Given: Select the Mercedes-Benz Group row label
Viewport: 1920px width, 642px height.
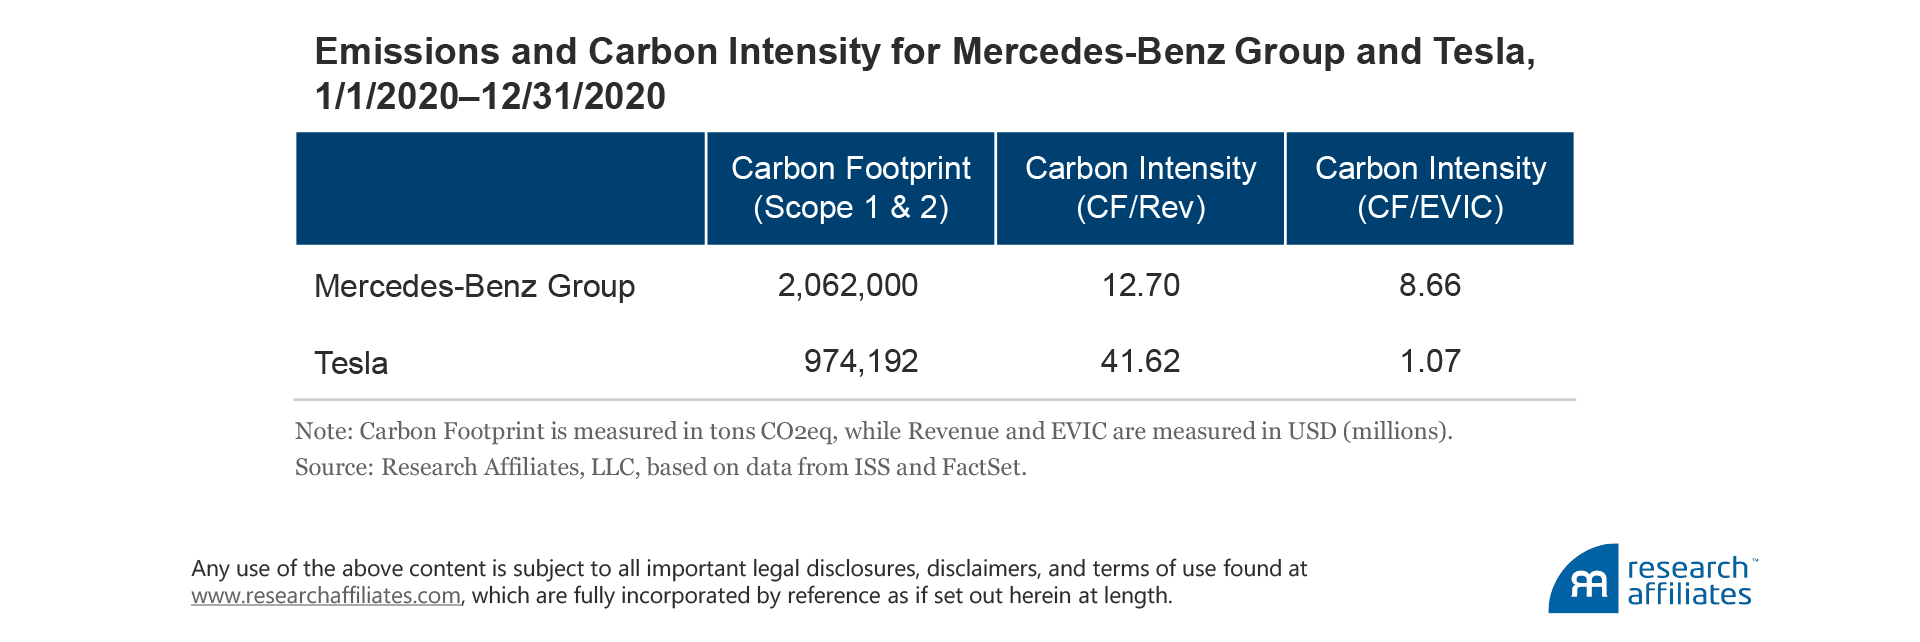Looking at the screenshot, I should (474, 286).
